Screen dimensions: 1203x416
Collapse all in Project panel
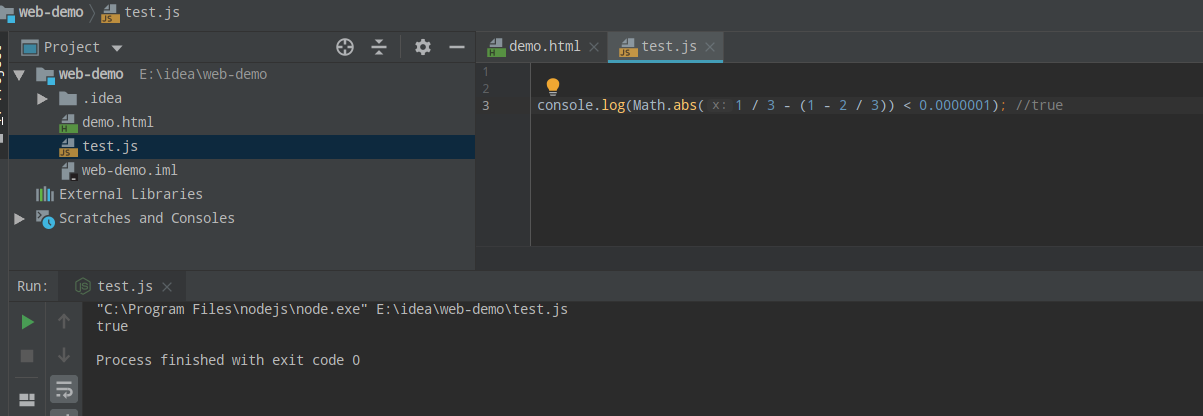(x=379, y=47)
